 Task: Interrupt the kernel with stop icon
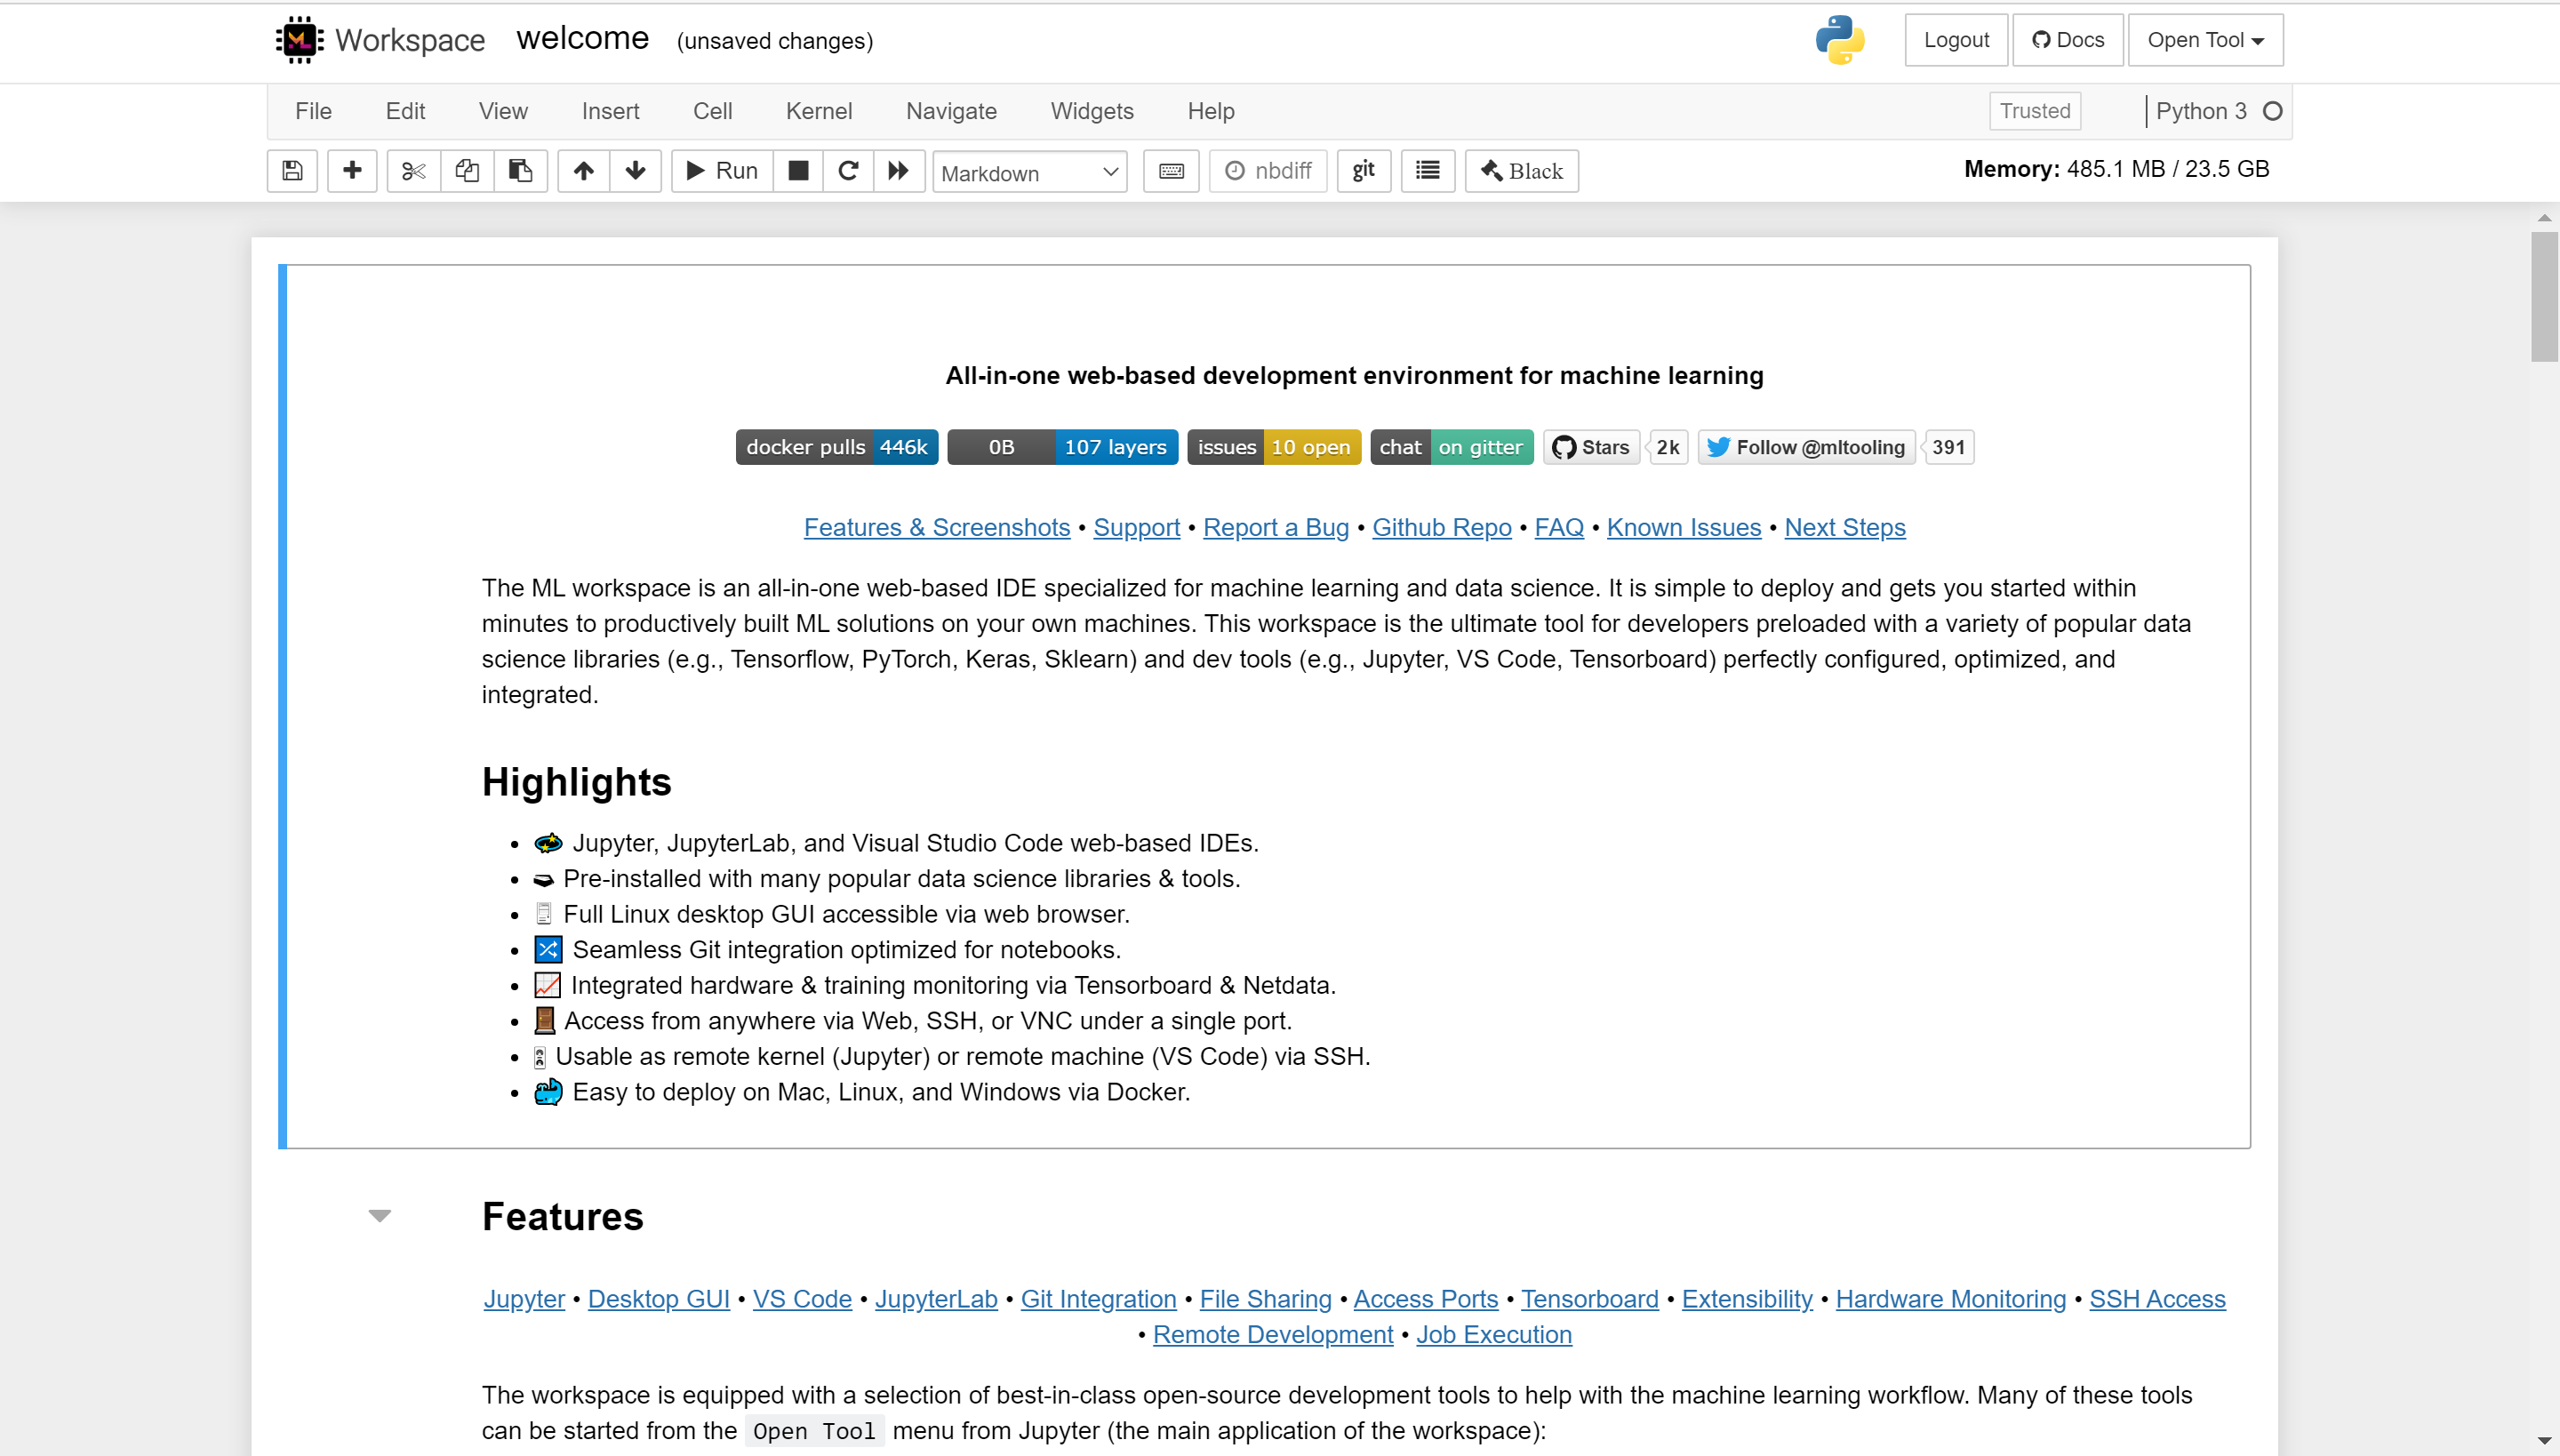click(x=798, y=171)
